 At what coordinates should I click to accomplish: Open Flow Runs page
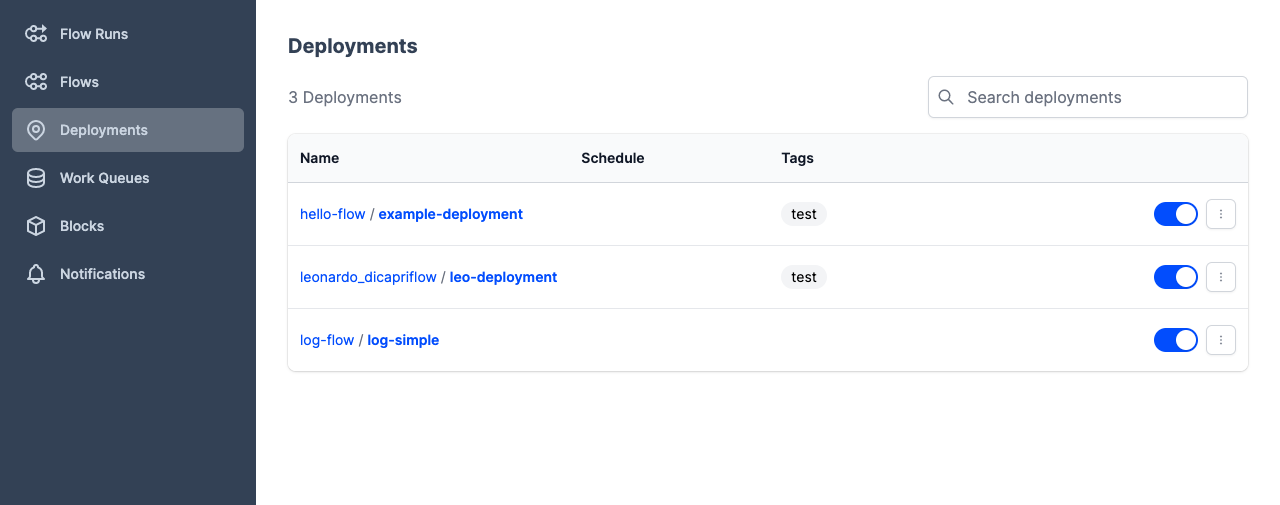coord(128,34)
